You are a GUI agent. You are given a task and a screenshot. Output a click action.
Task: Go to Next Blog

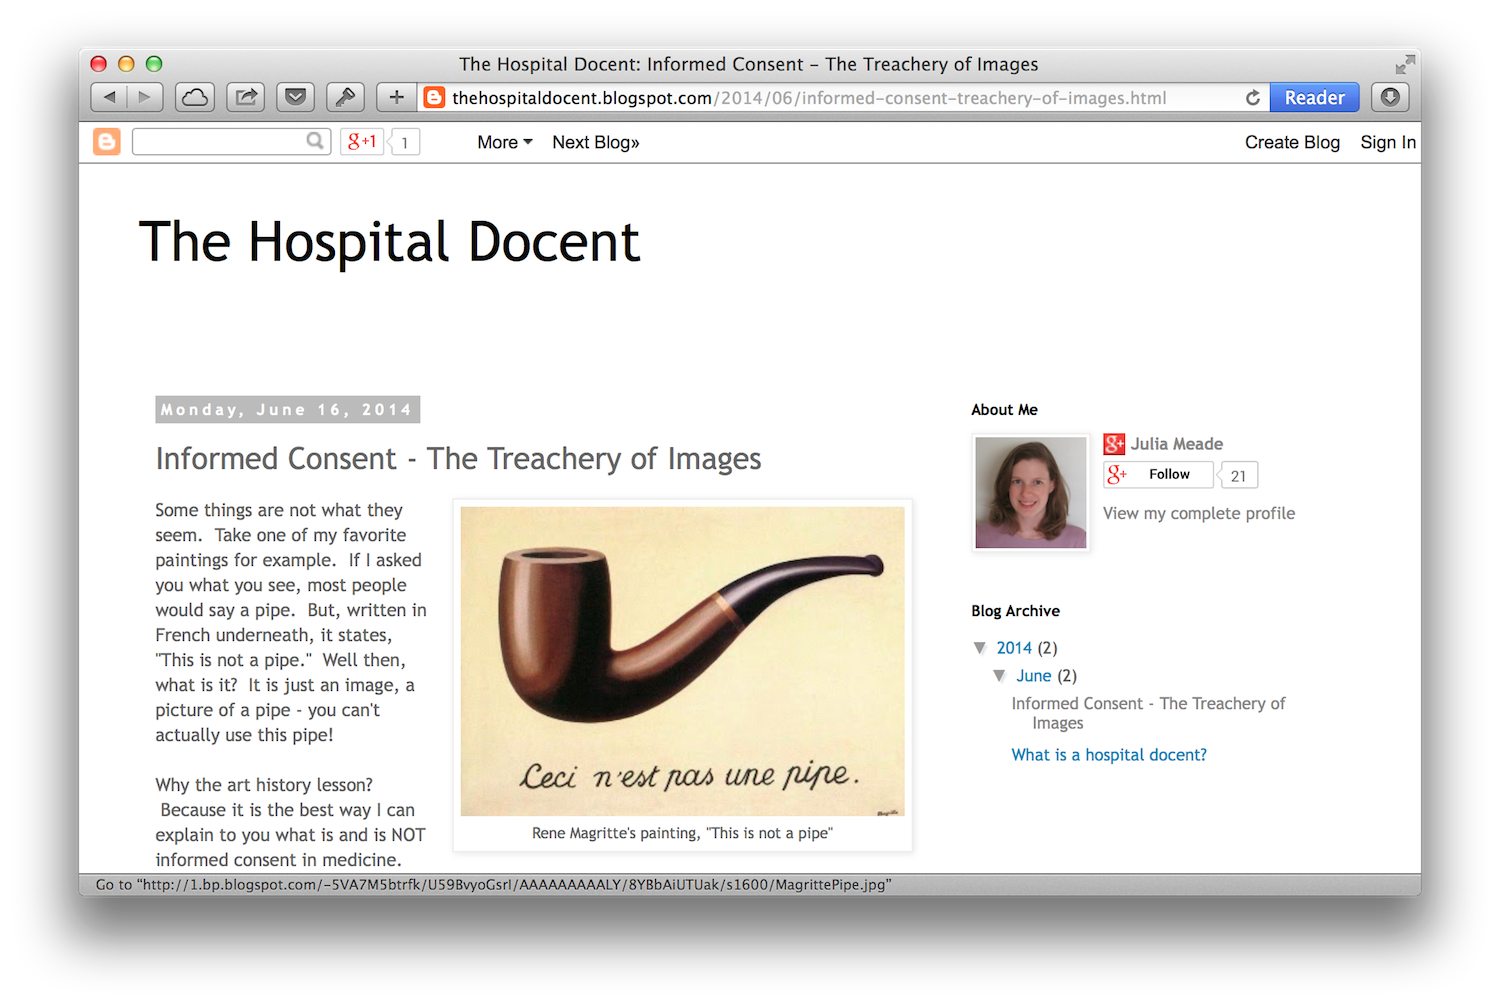coord(596,142)
